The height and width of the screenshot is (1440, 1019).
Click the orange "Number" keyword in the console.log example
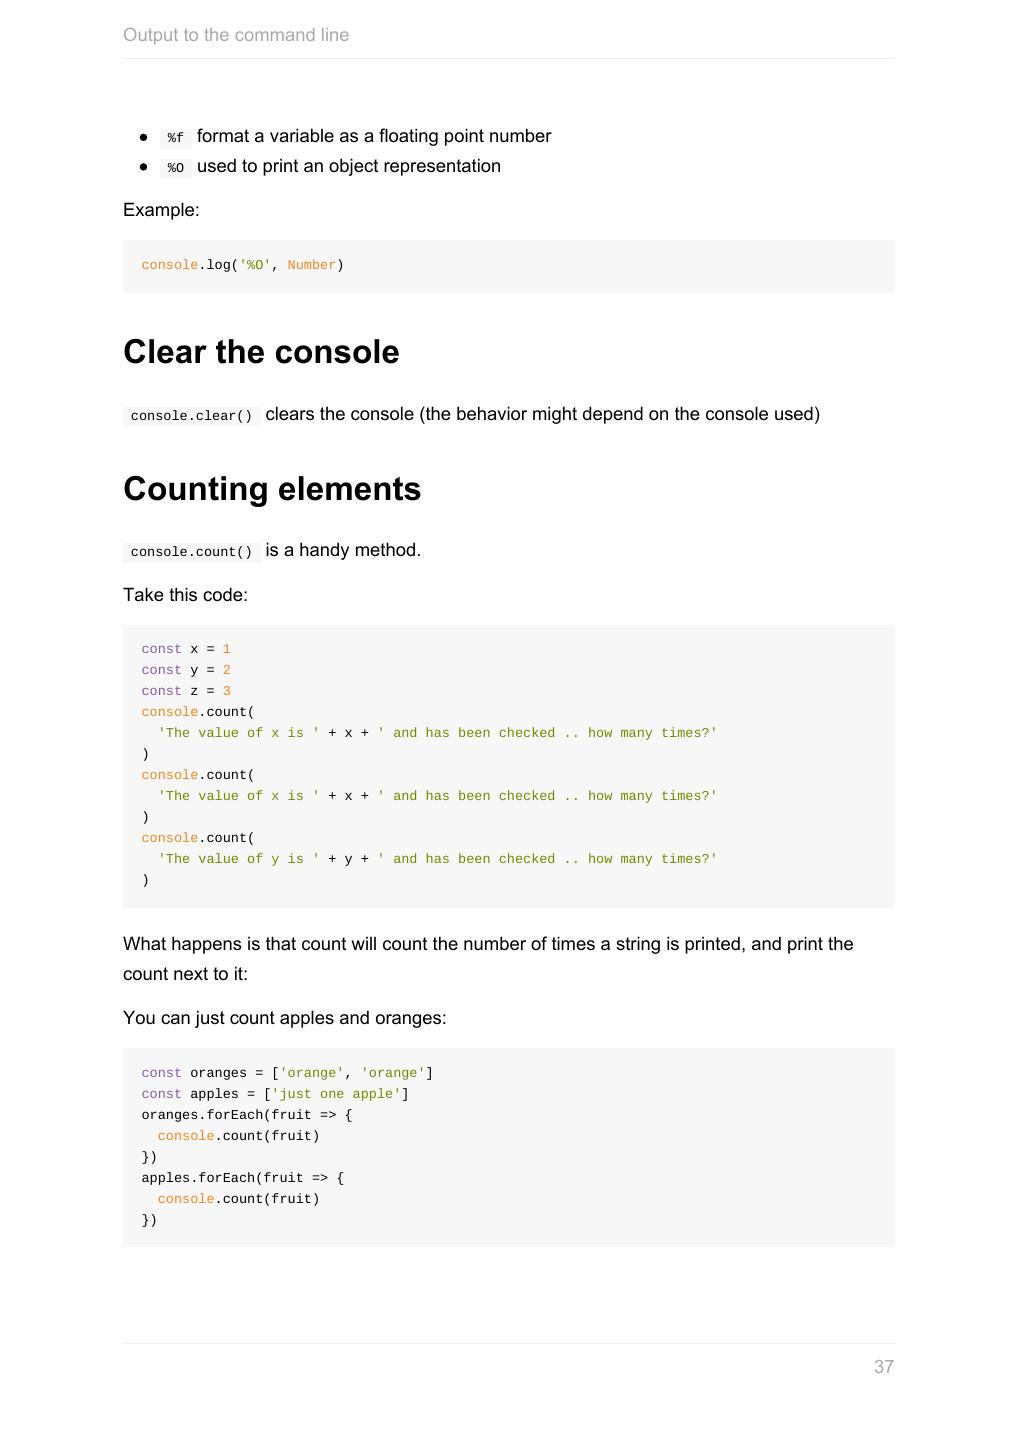pyautogui.click(x=311, y=265)
